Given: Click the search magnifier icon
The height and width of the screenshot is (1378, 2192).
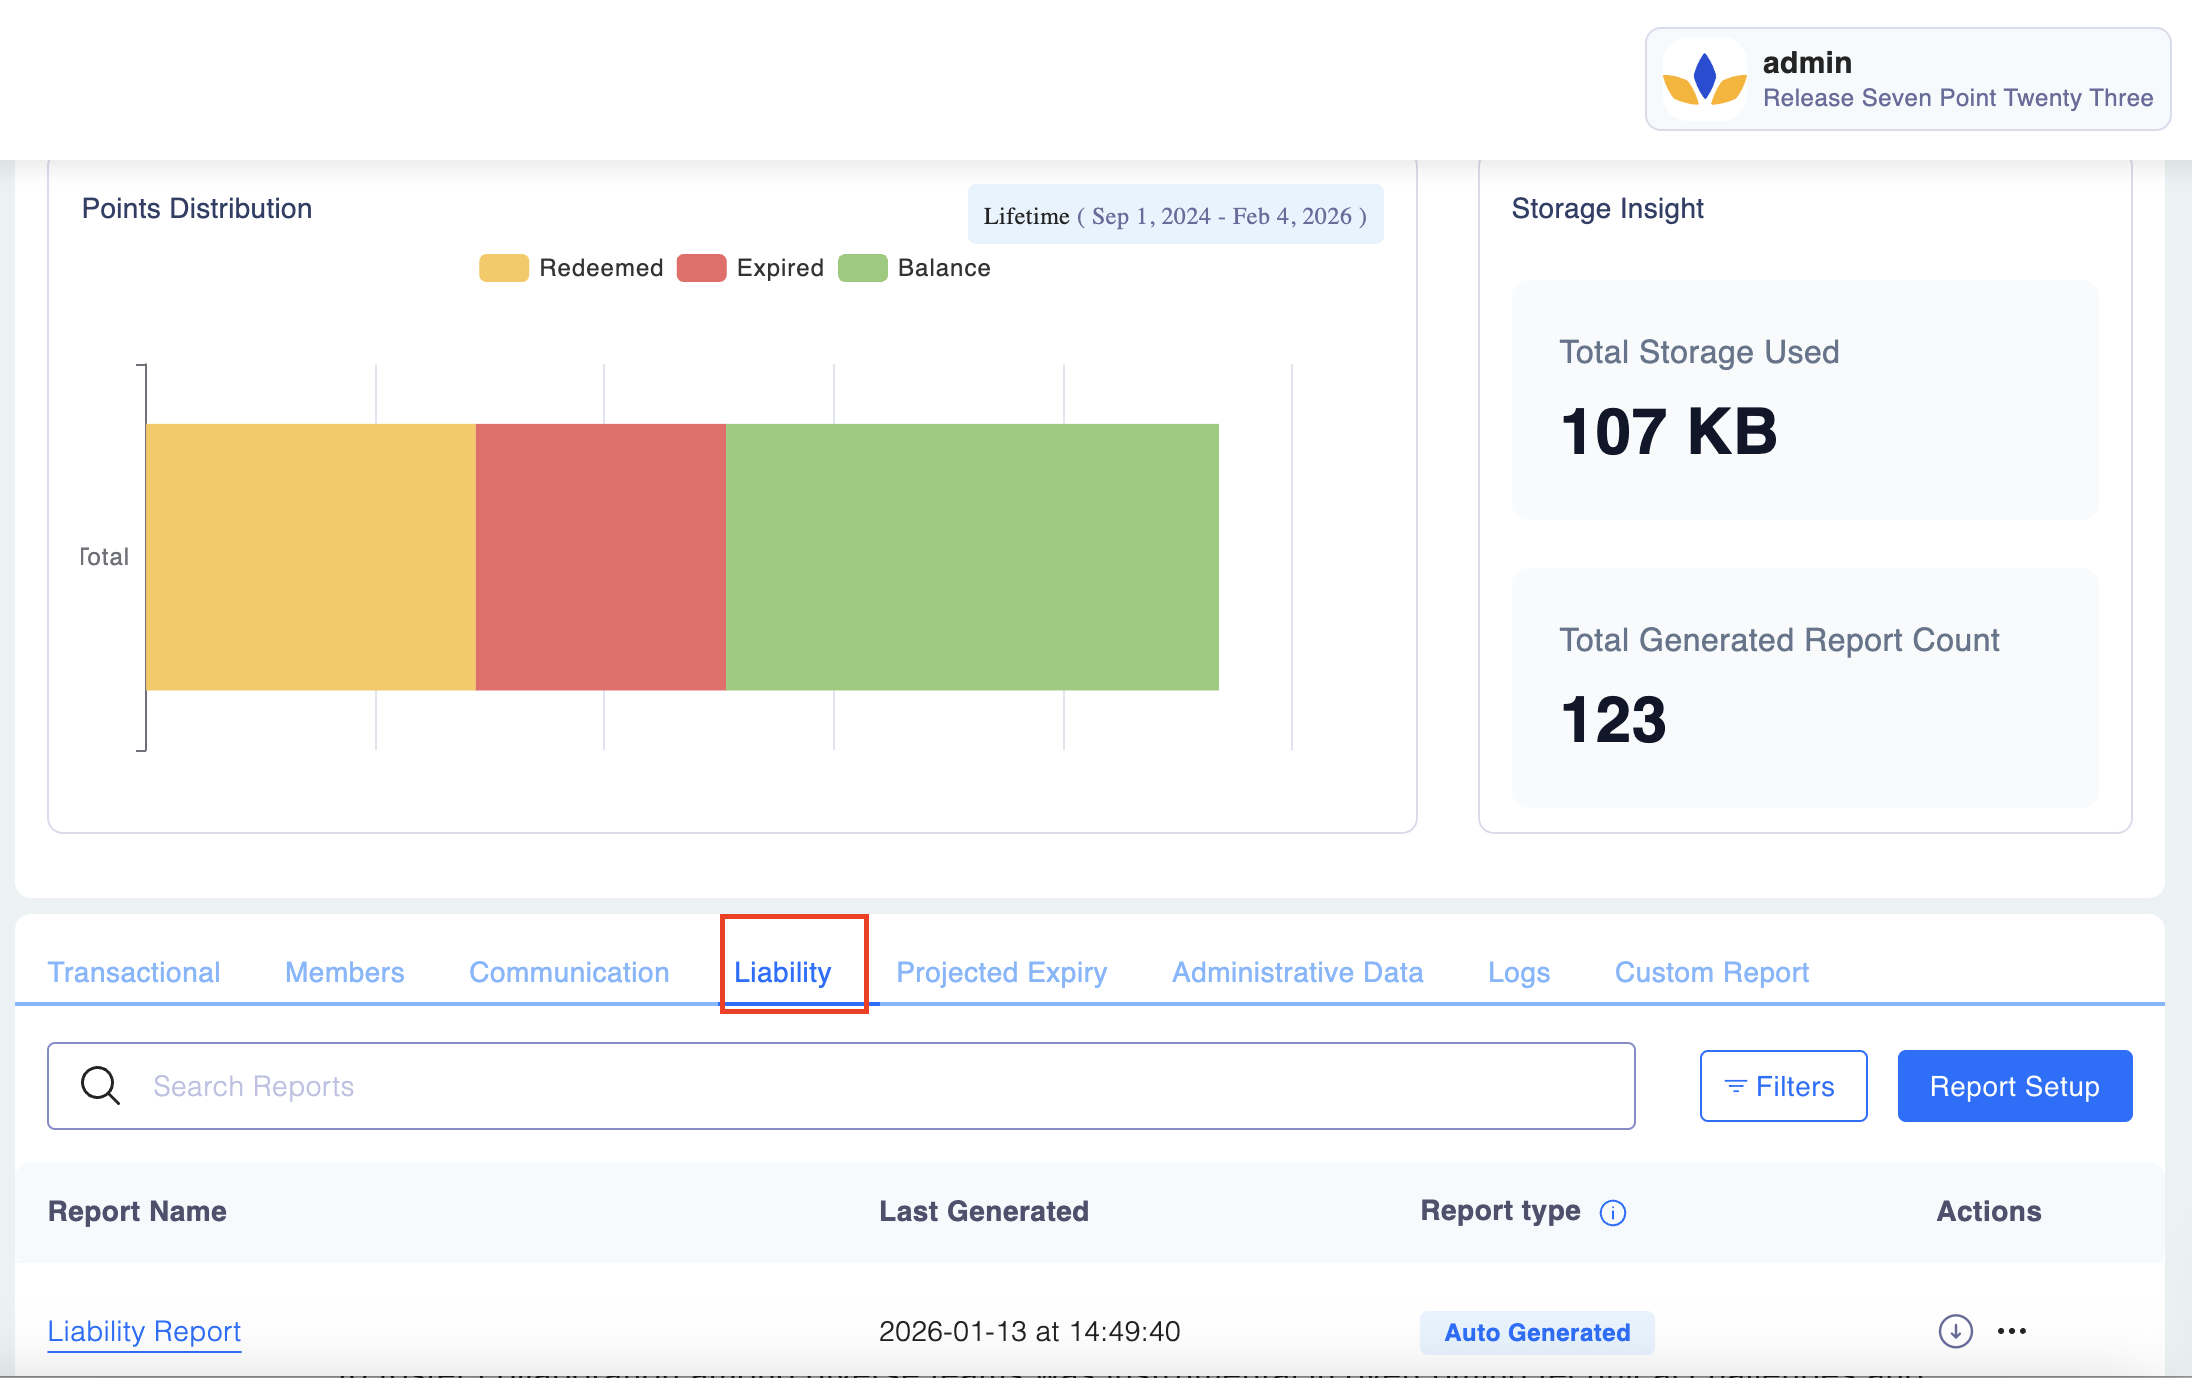Looking at the screenshot, I should pyautogui.click(x=100, y=1086).
